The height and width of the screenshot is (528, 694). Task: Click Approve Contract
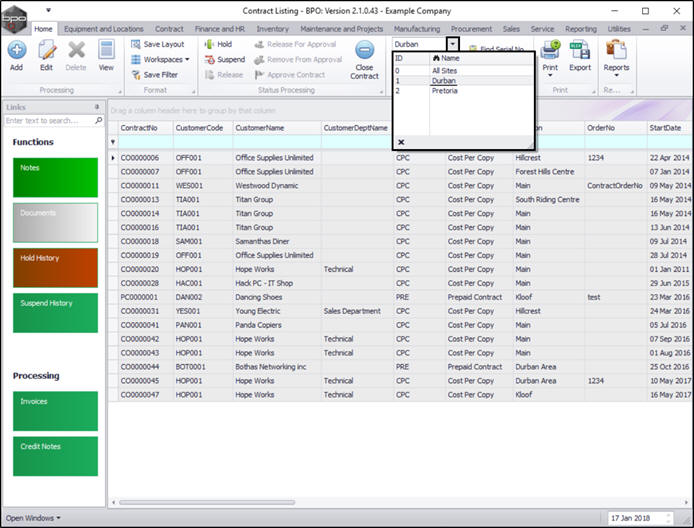coord(290,75)
